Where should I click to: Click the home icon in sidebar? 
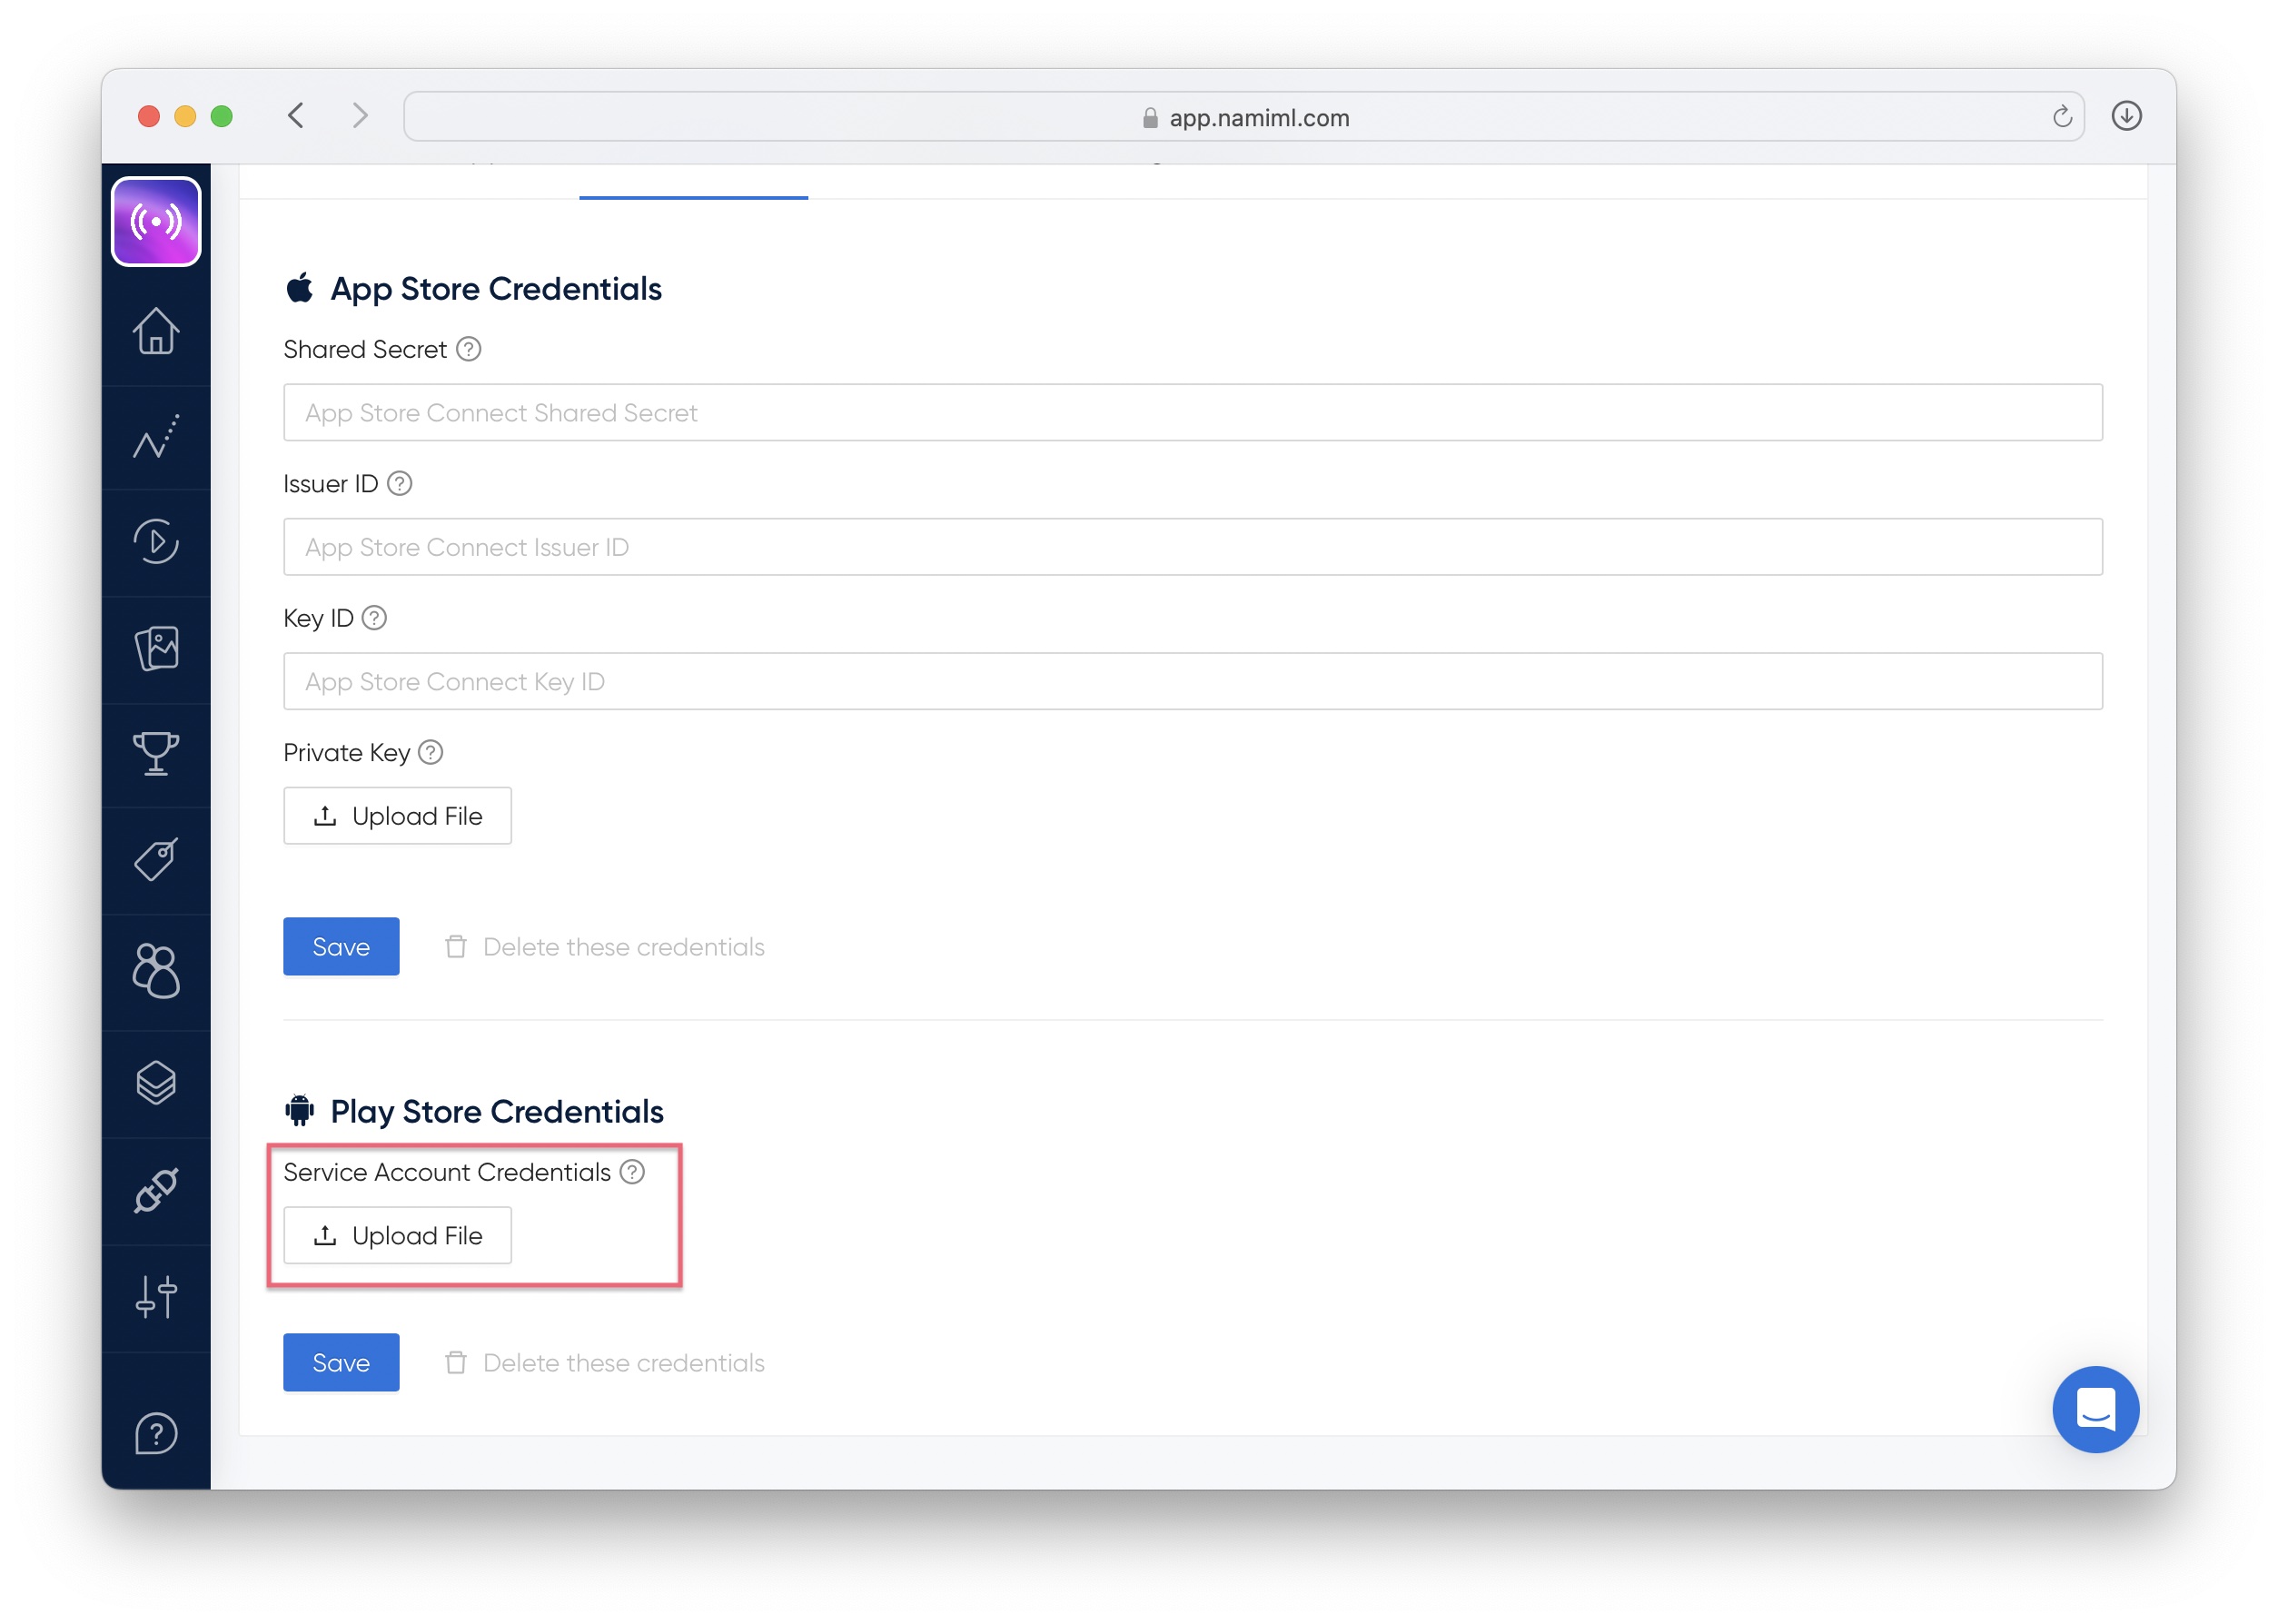[x=156, y=331]
